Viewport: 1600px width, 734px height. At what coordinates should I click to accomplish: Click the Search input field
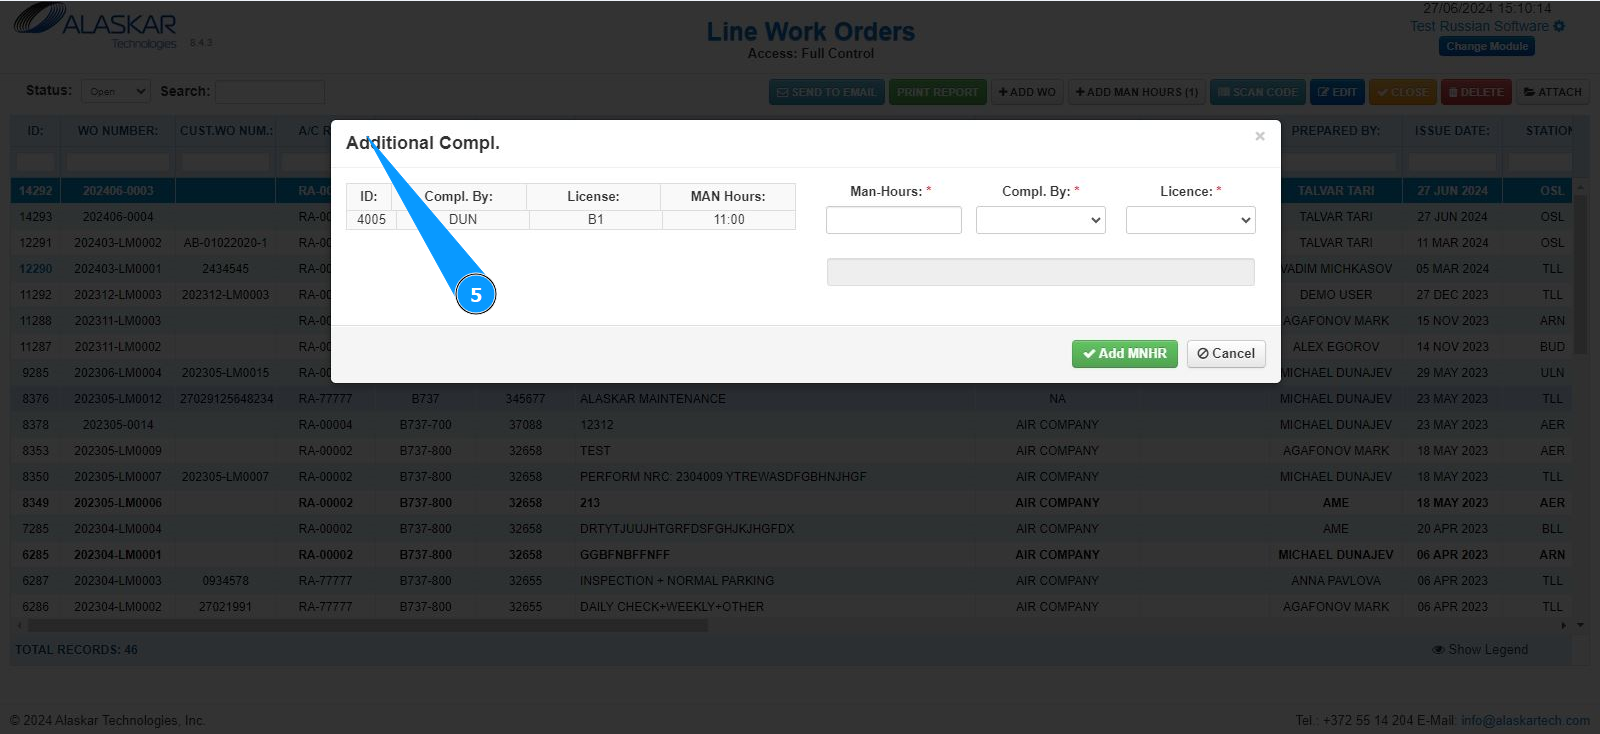click(270, 91)
